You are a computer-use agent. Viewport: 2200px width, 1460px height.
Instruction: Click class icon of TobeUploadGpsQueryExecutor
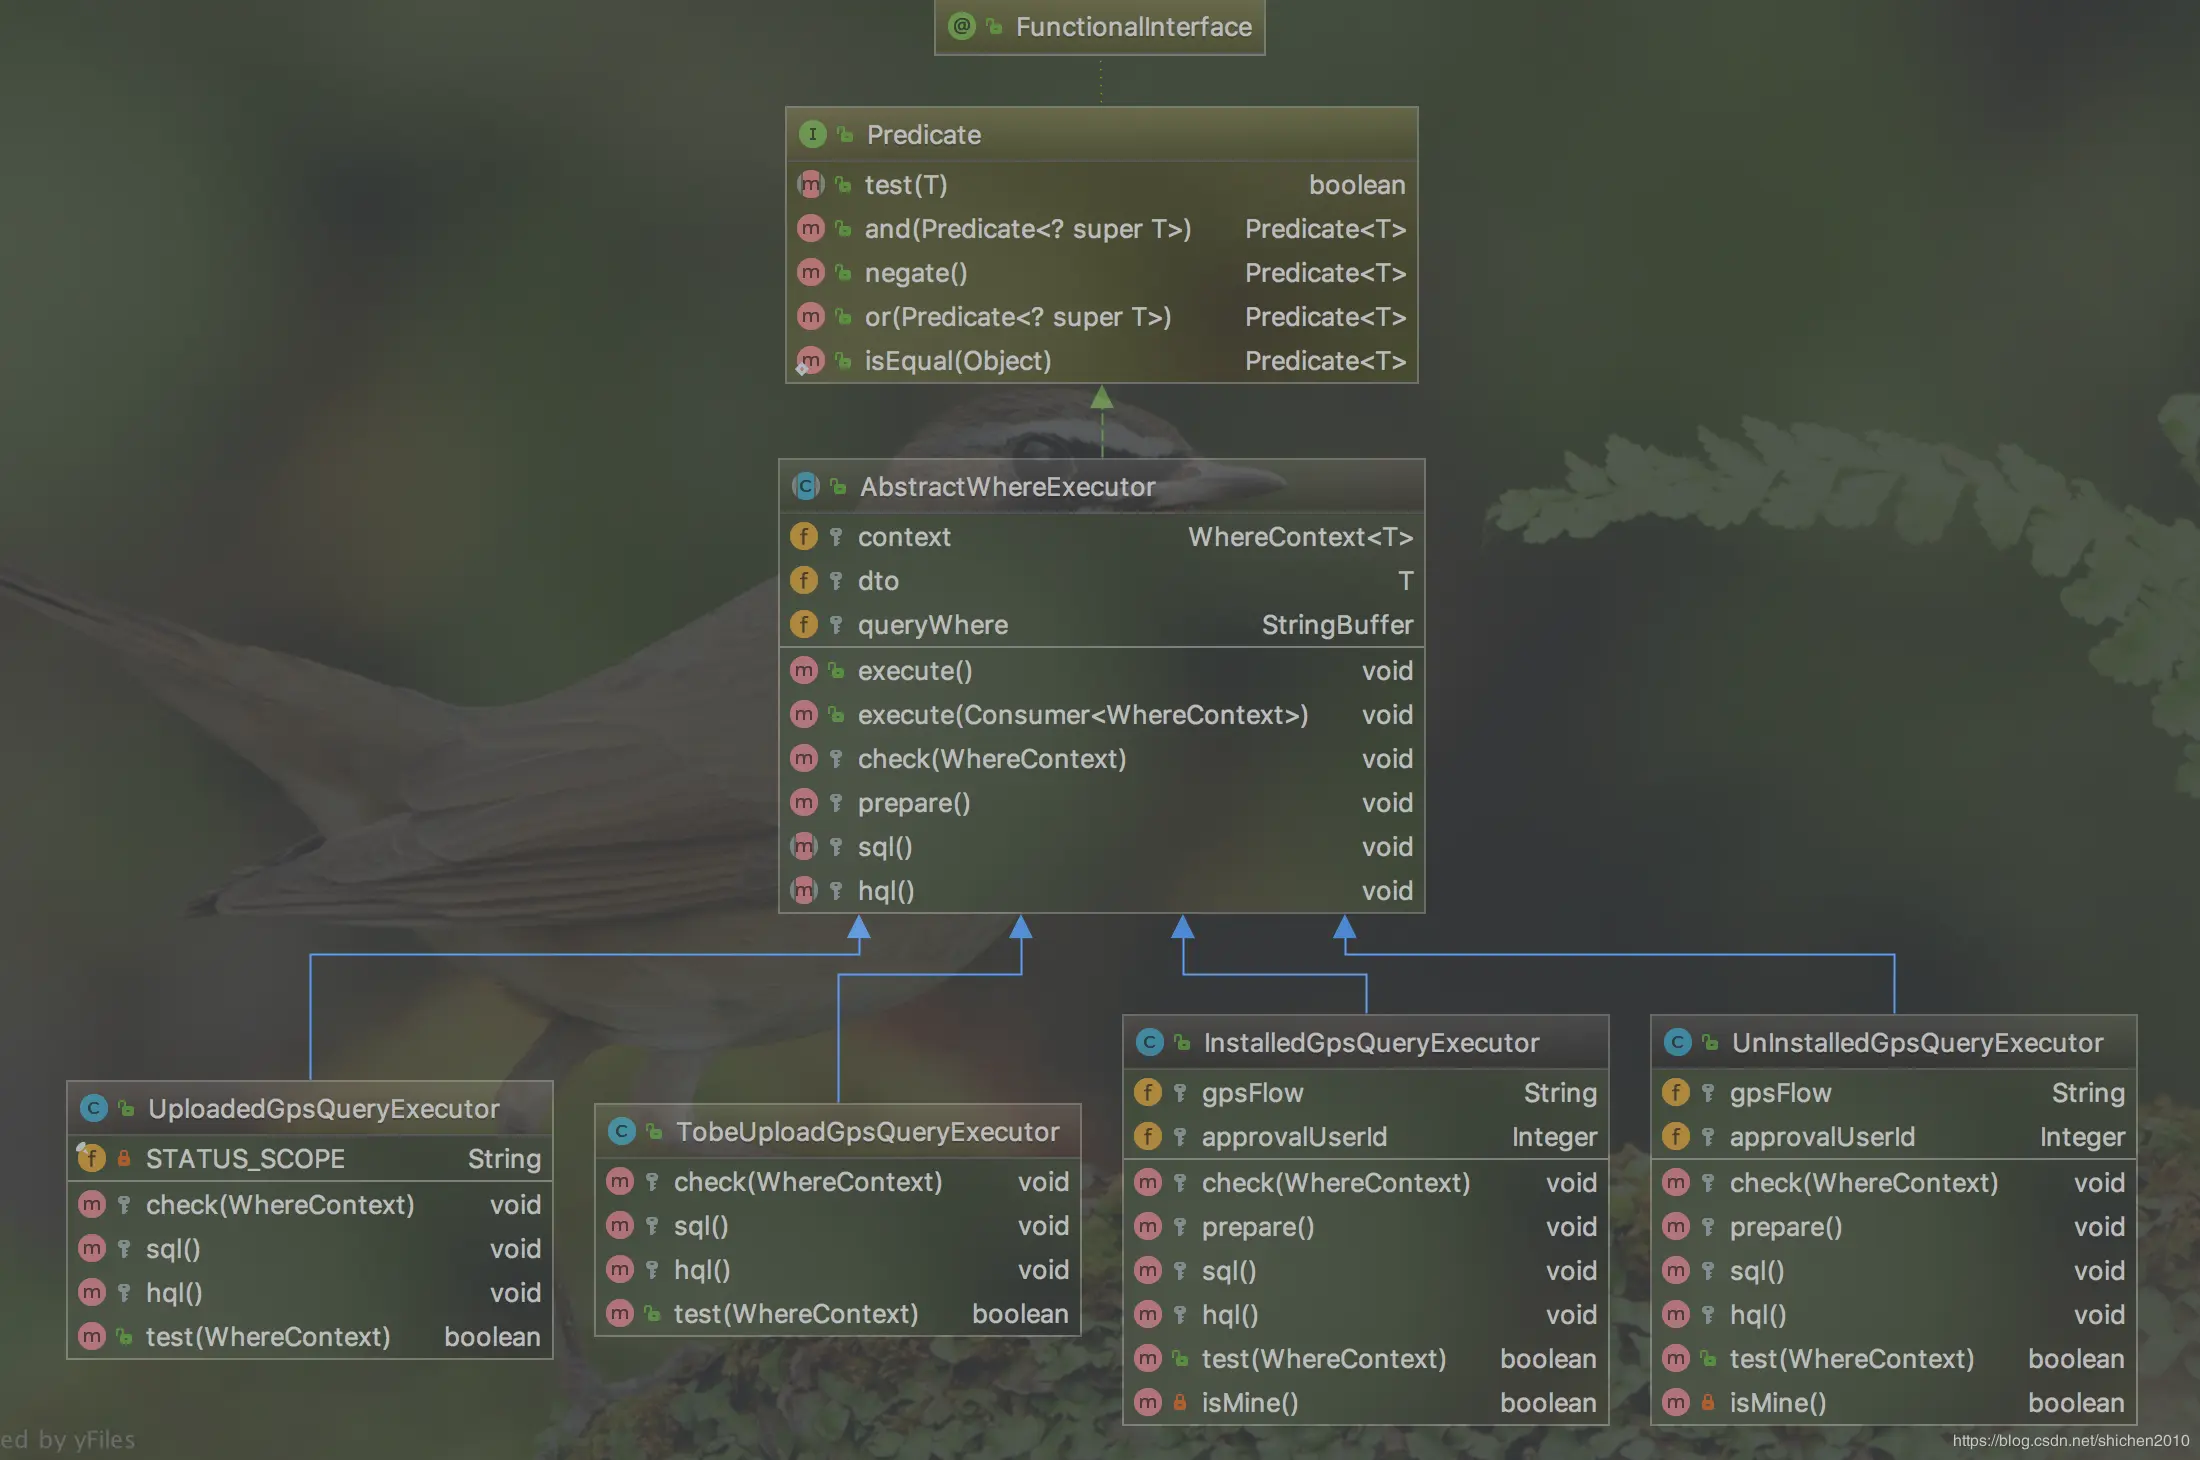click(621, 1131)
